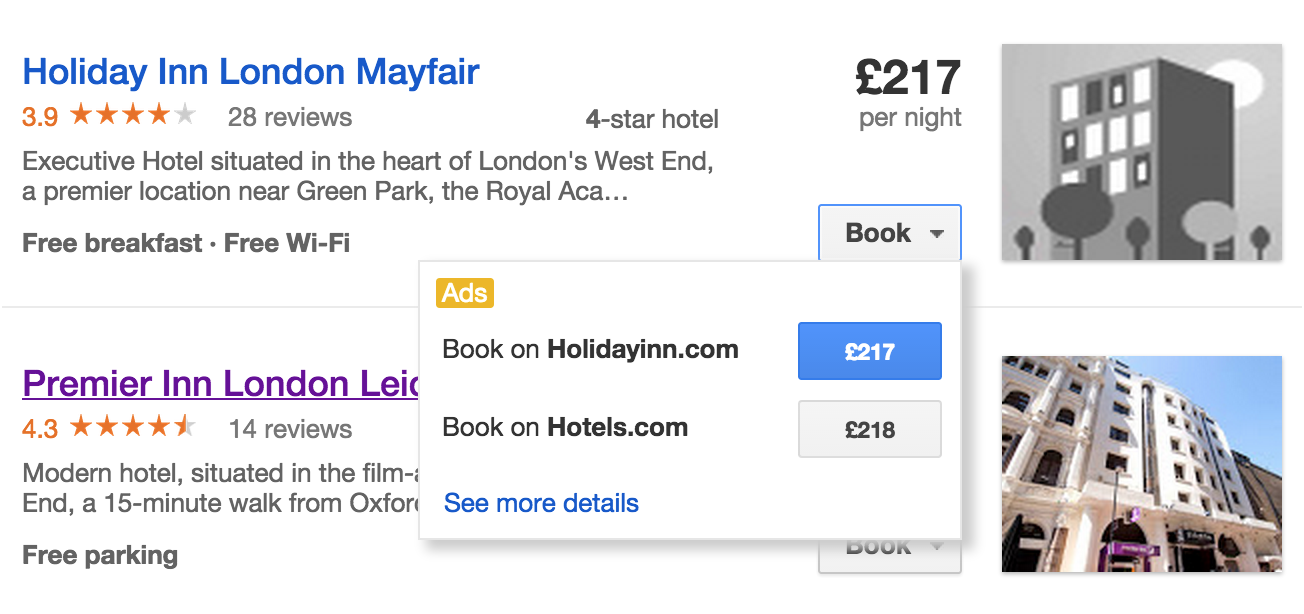1304x614 pixels.
Task: Click the Holiday Inn placeholder building image
Action: tap(1141, 152)
